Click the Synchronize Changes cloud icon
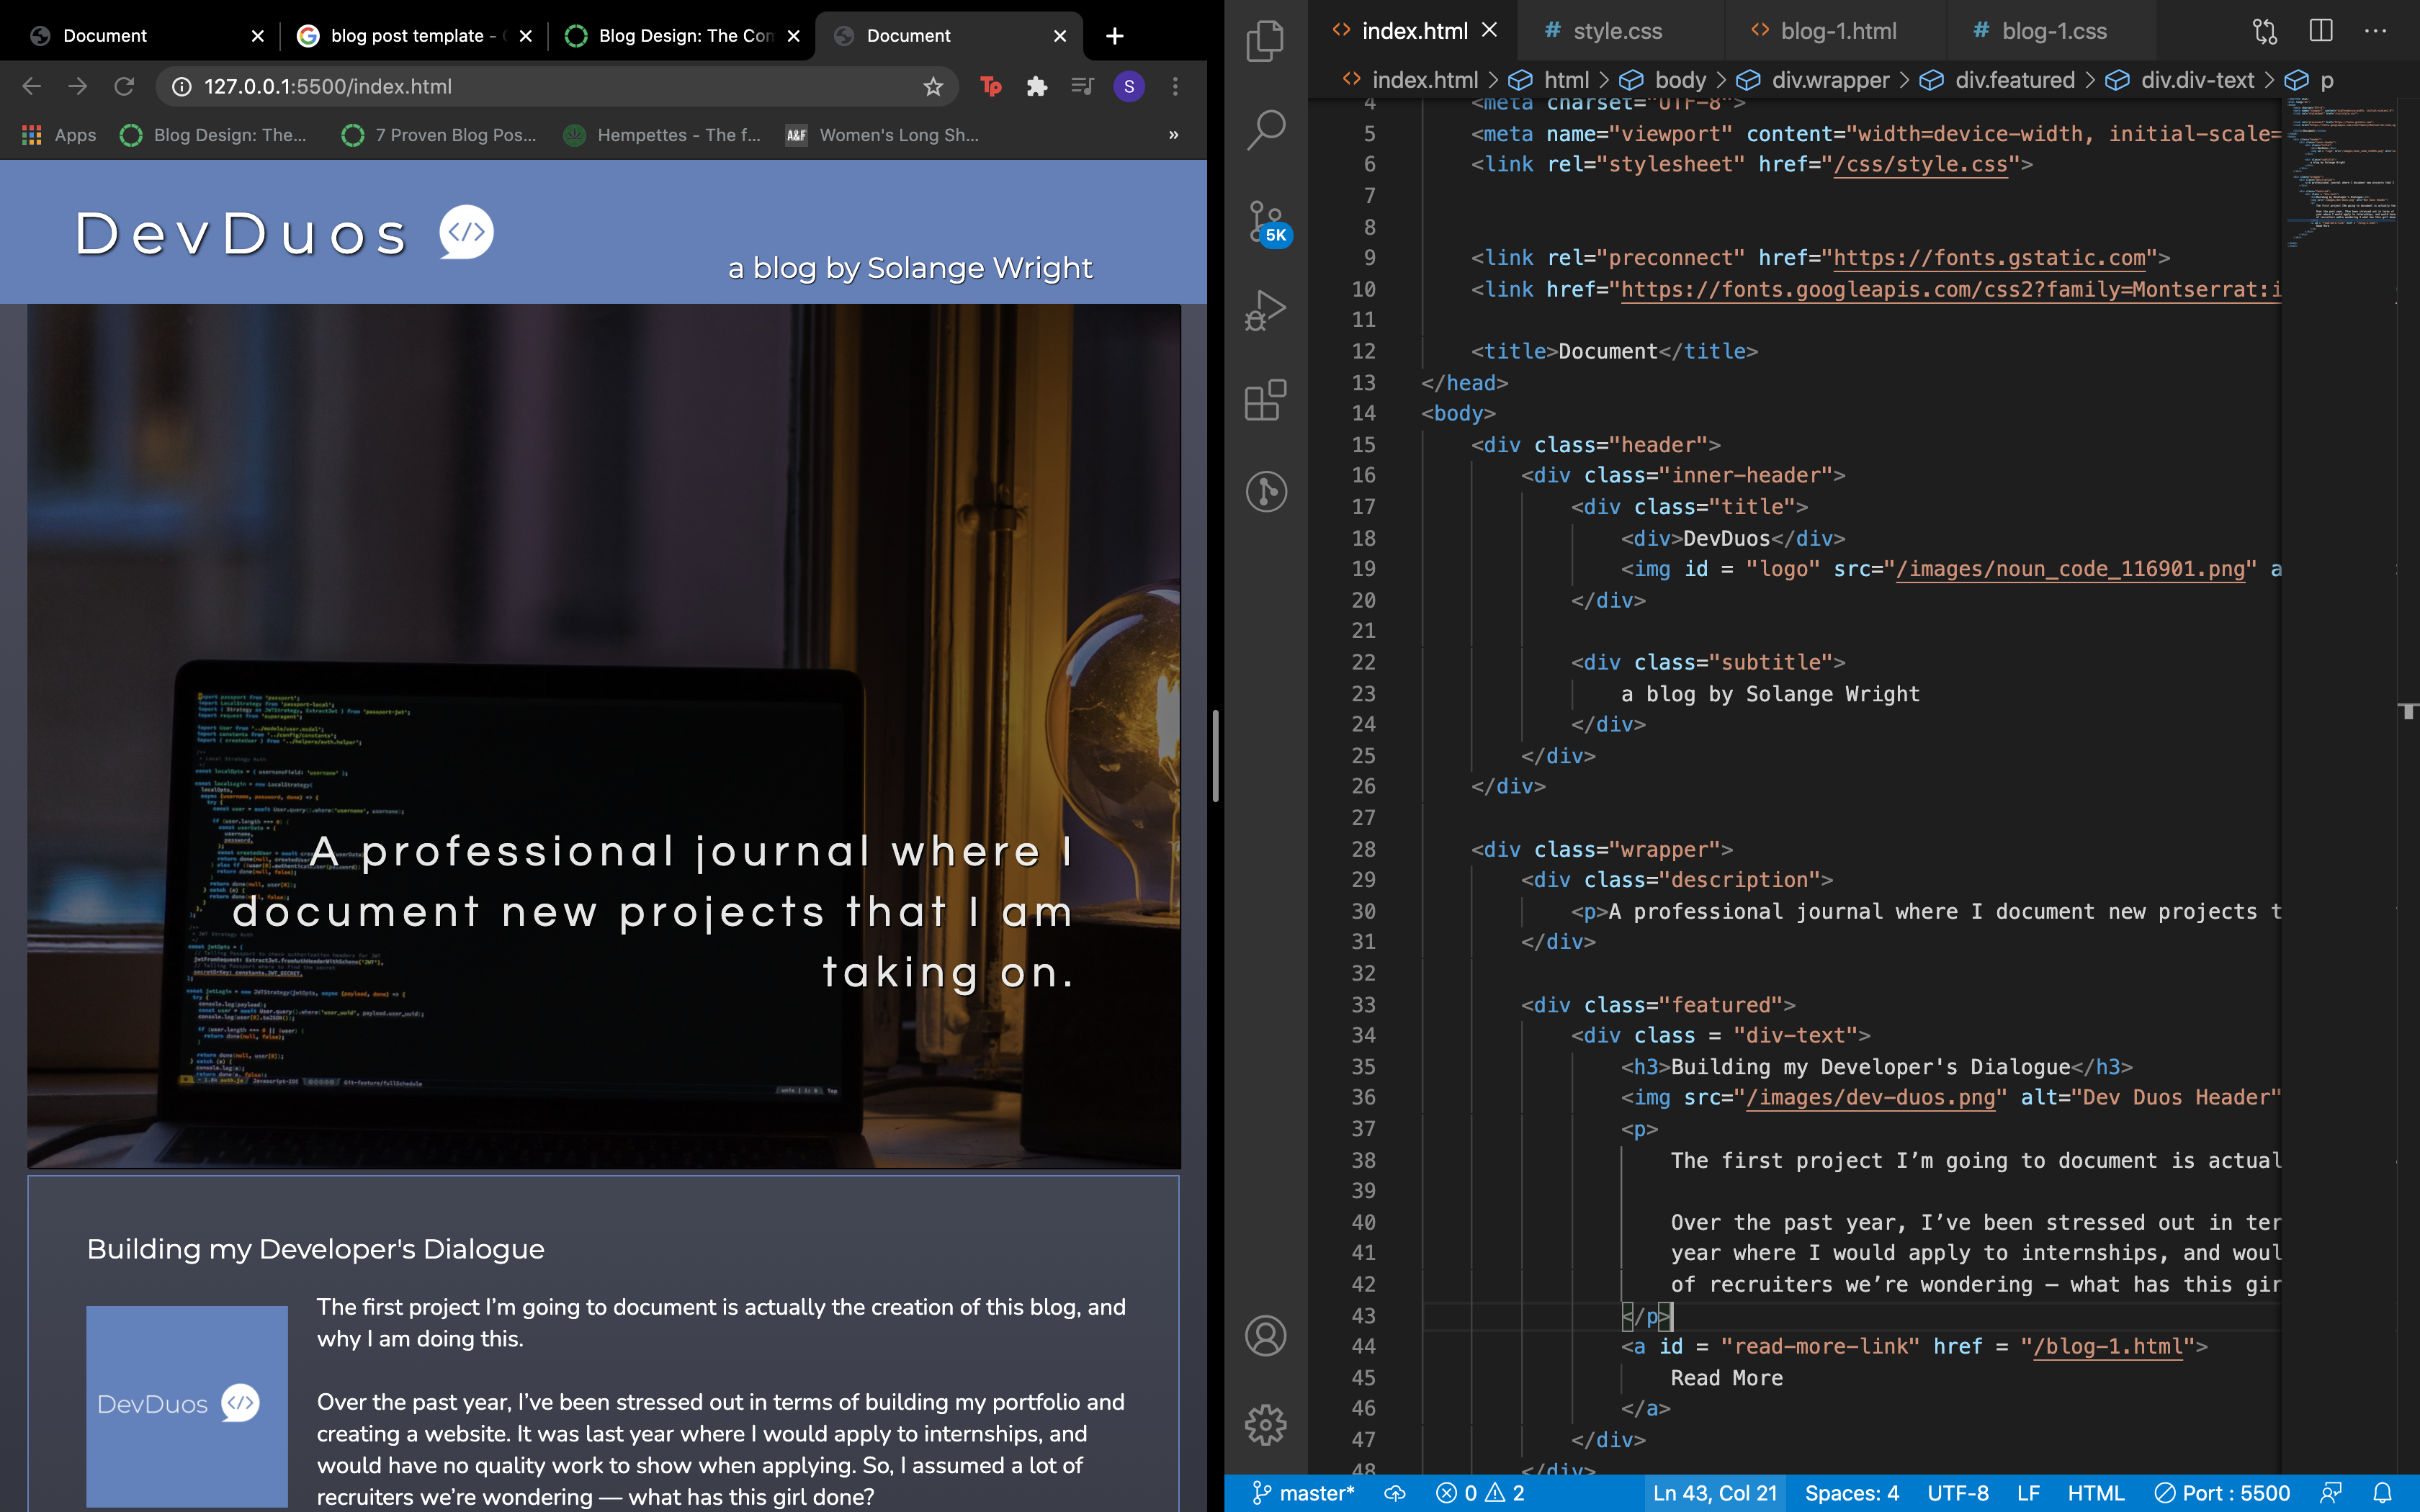This screenshot has width=2420, height=1512. (1395, 1493)
